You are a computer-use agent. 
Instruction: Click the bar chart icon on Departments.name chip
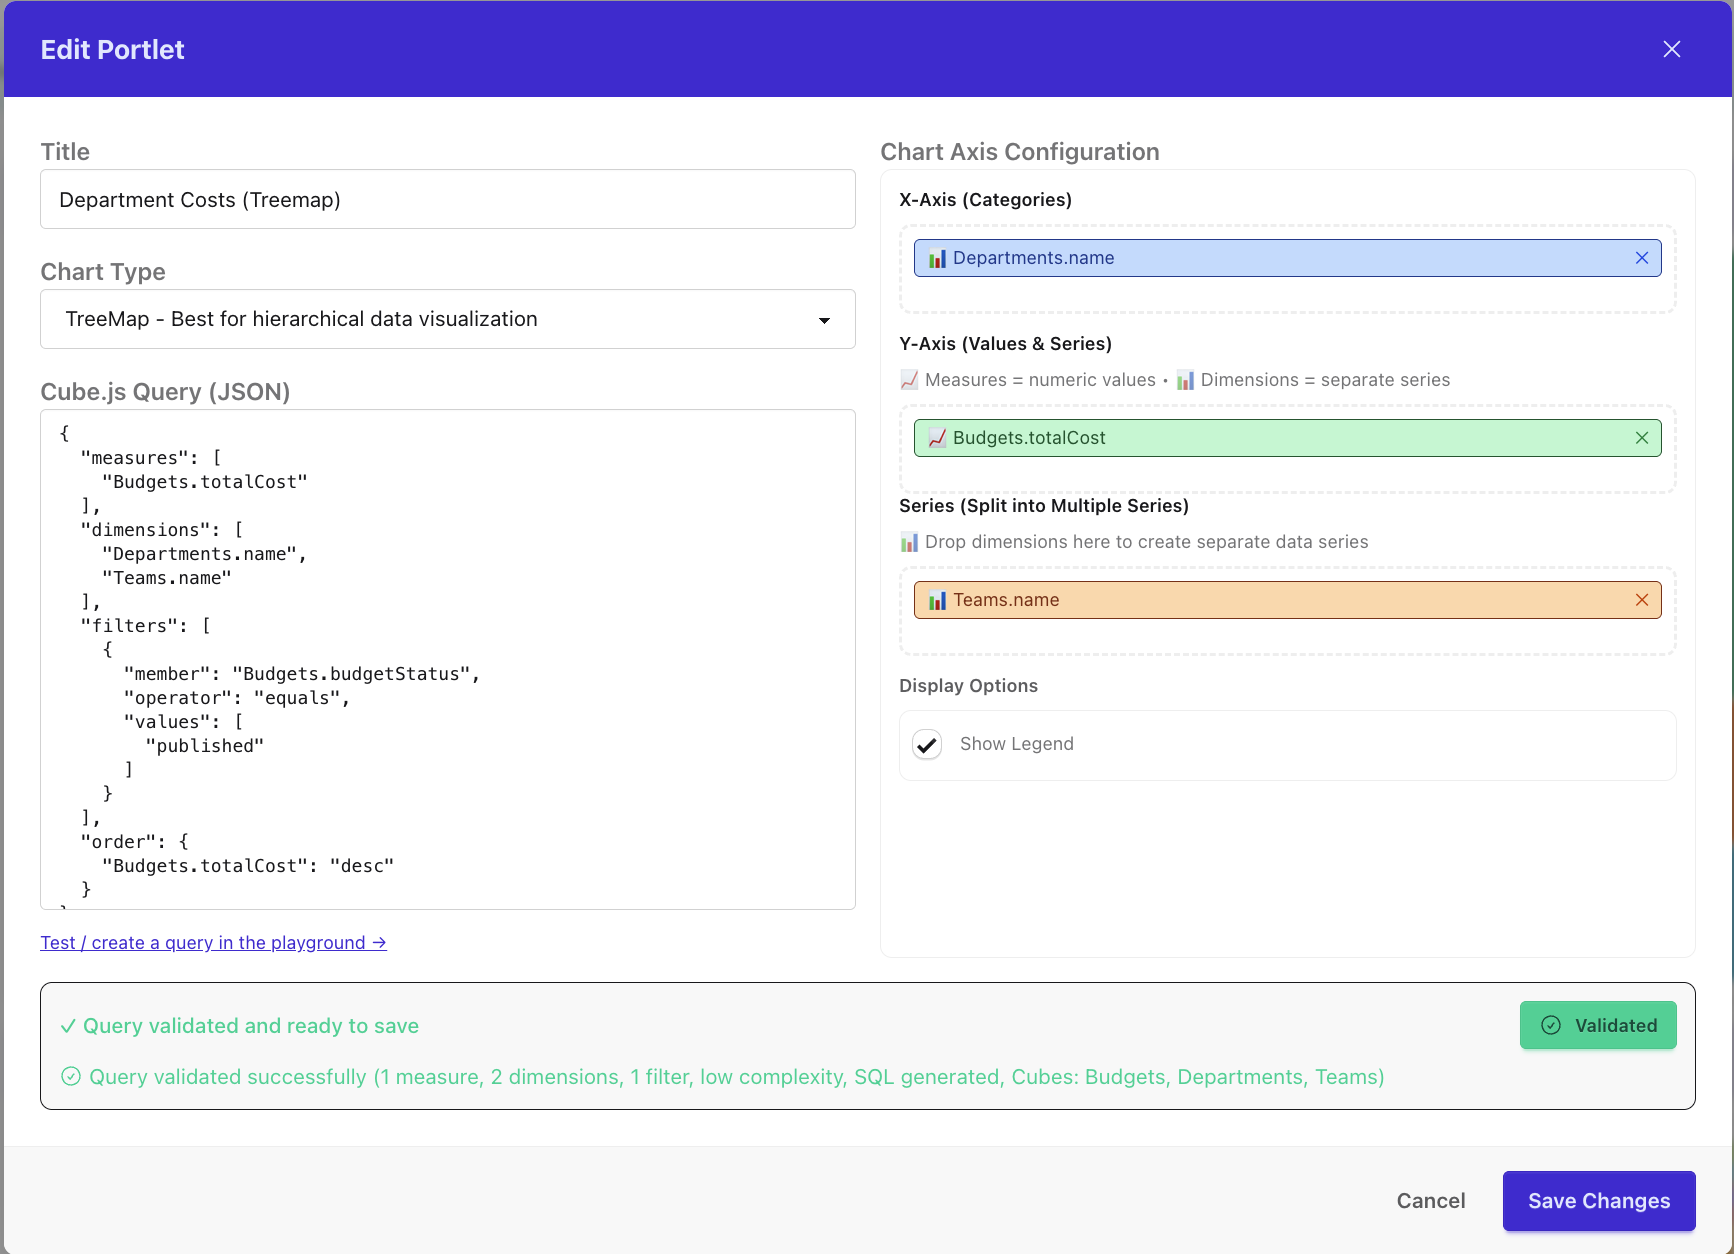coord(937,257)
